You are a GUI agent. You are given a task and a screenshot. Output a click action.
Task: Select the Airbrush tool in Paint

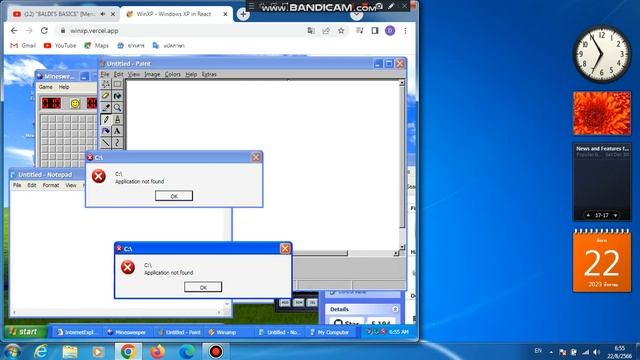click(106, 131)
